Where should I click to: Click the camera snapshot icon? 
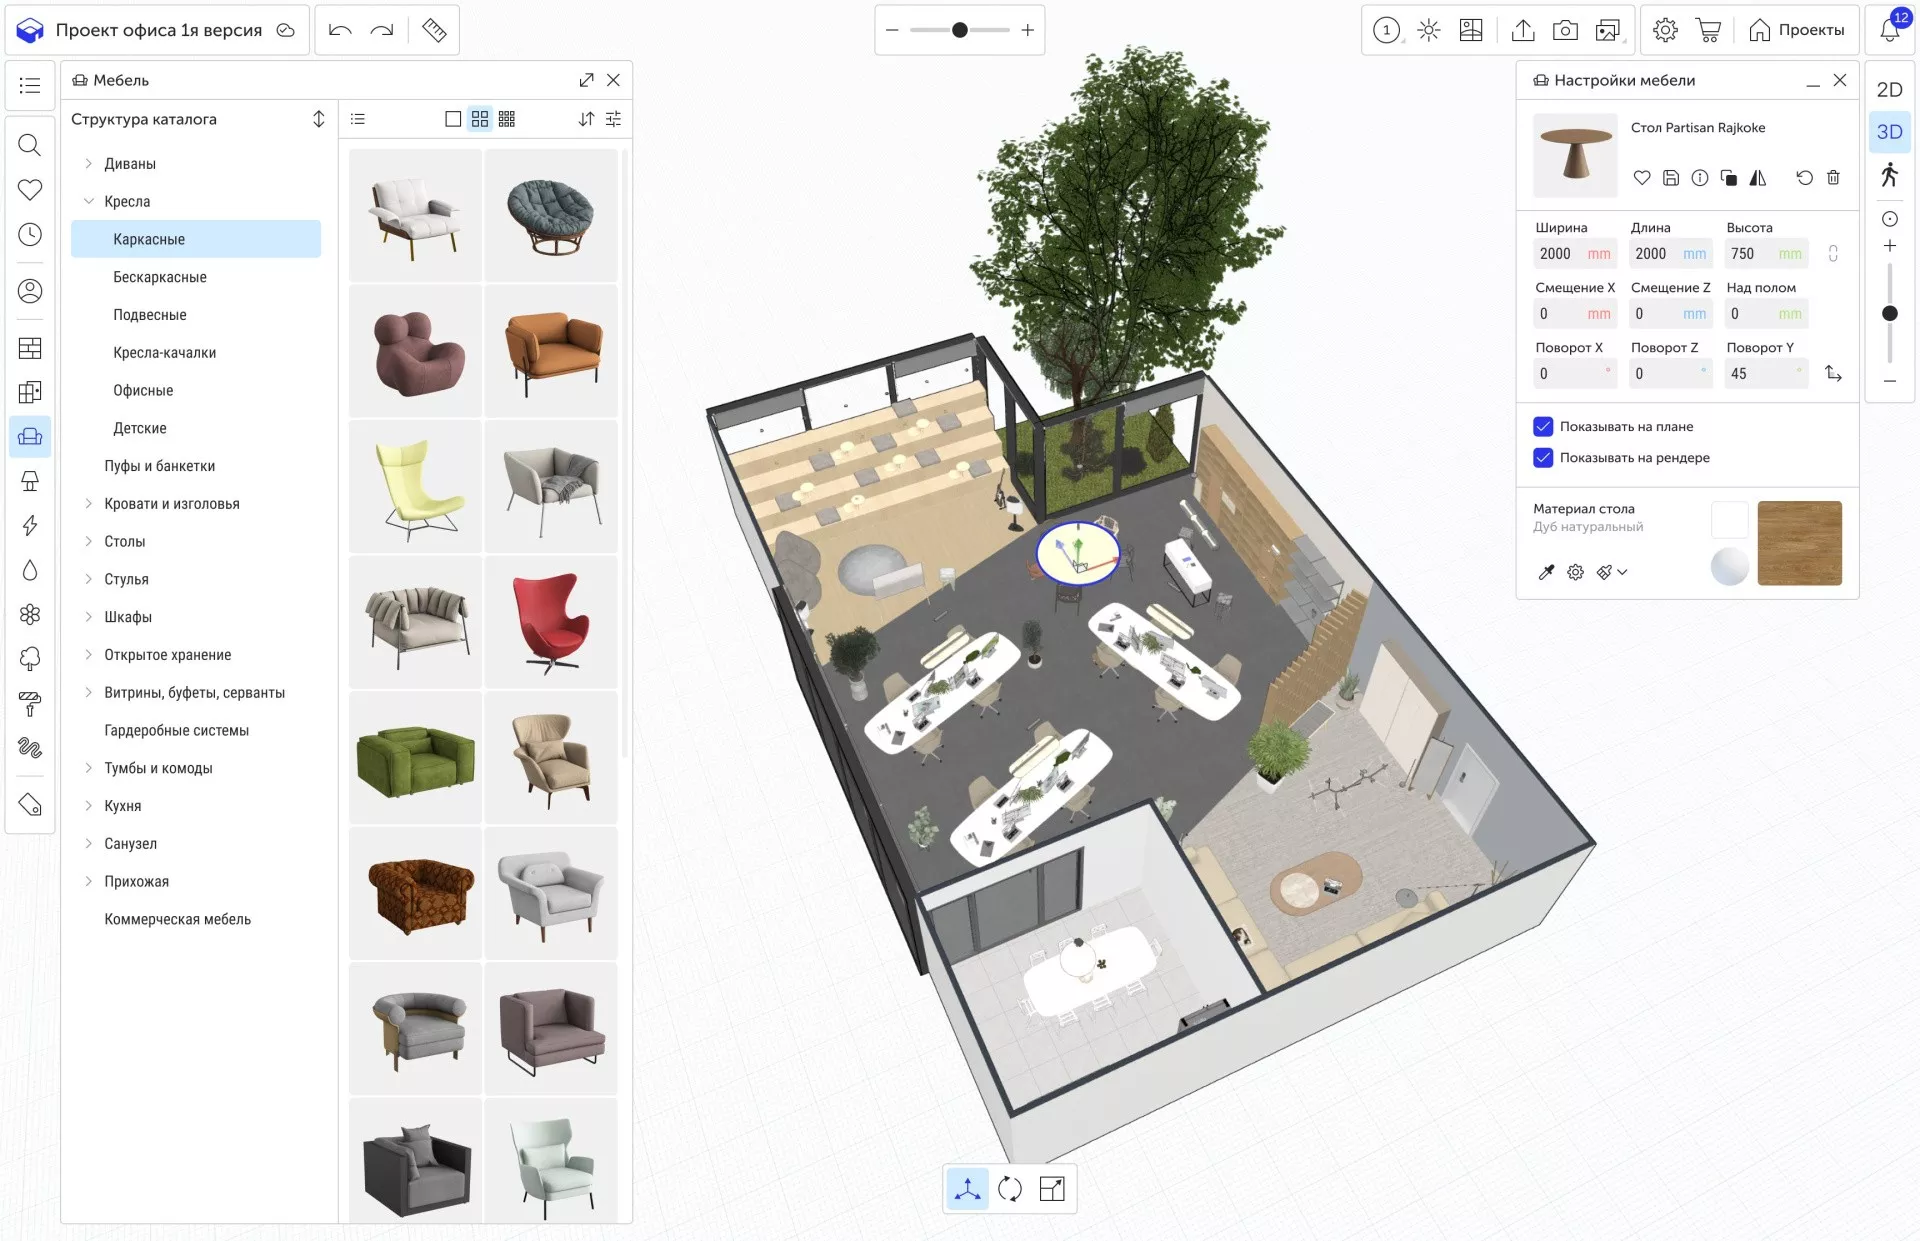click(1565, 30)
